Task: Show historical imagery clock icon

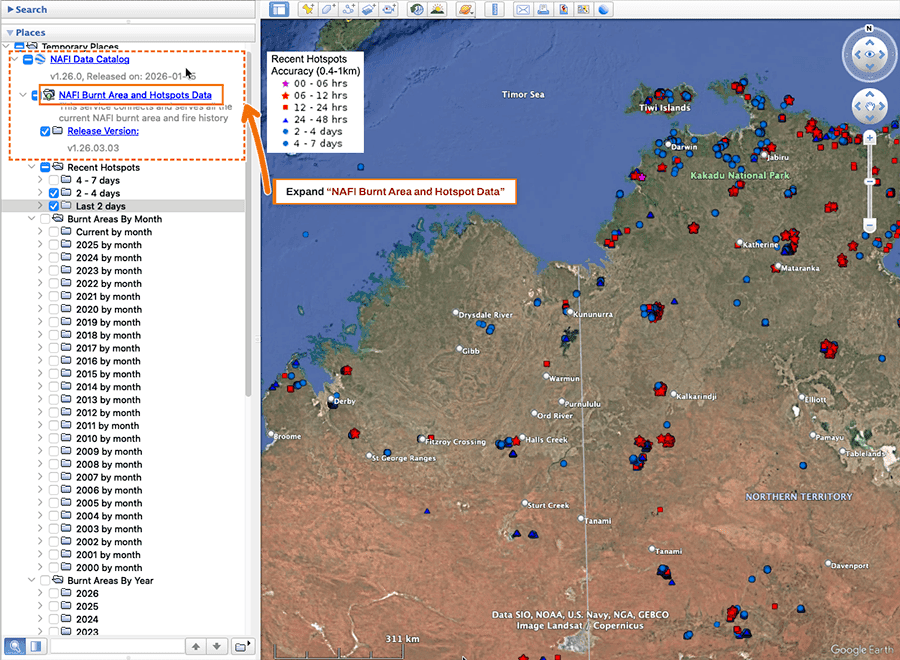Action: click(417, 9)
